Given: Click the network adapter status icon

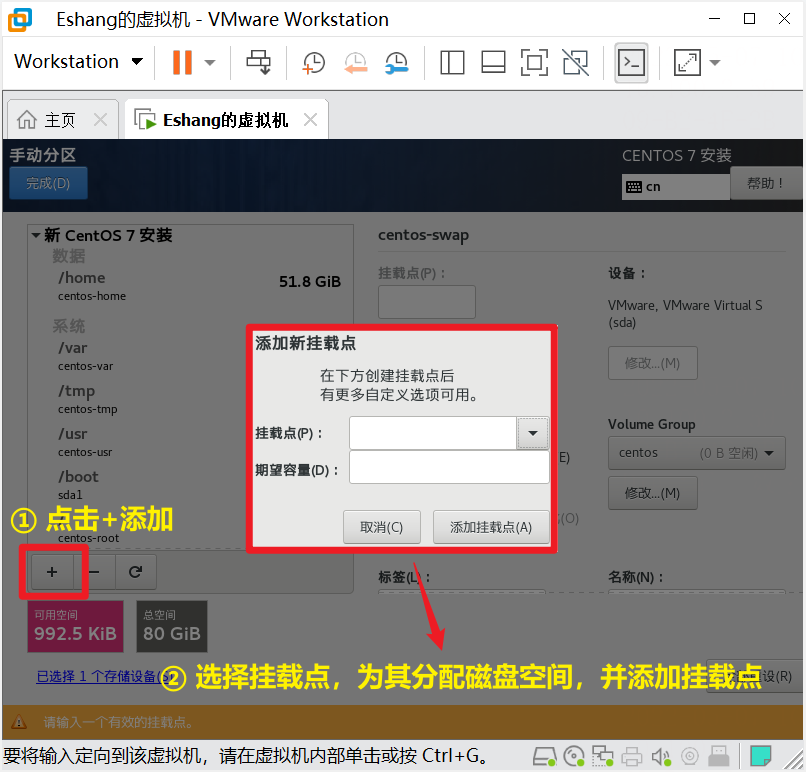Looking at the screenshot, I should [x=602, y=756].
